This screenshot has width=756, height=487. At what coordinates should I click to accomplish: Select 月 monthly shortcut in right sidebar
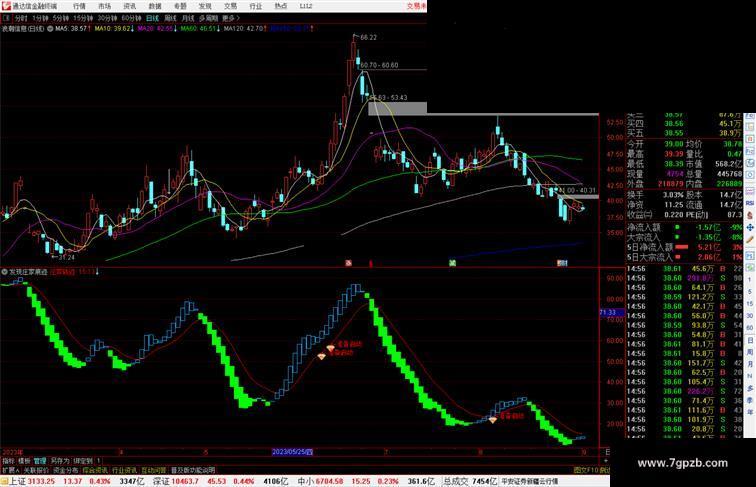[750, 365]
